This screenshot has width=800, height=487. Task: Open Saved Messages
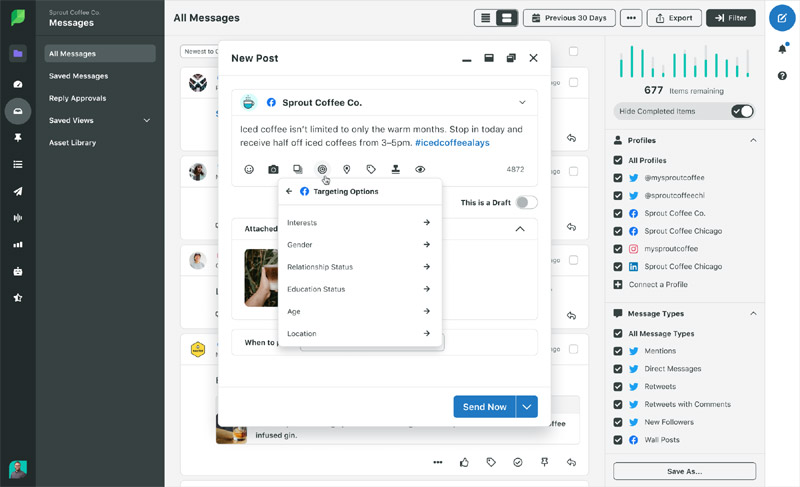tap(79, 76)
